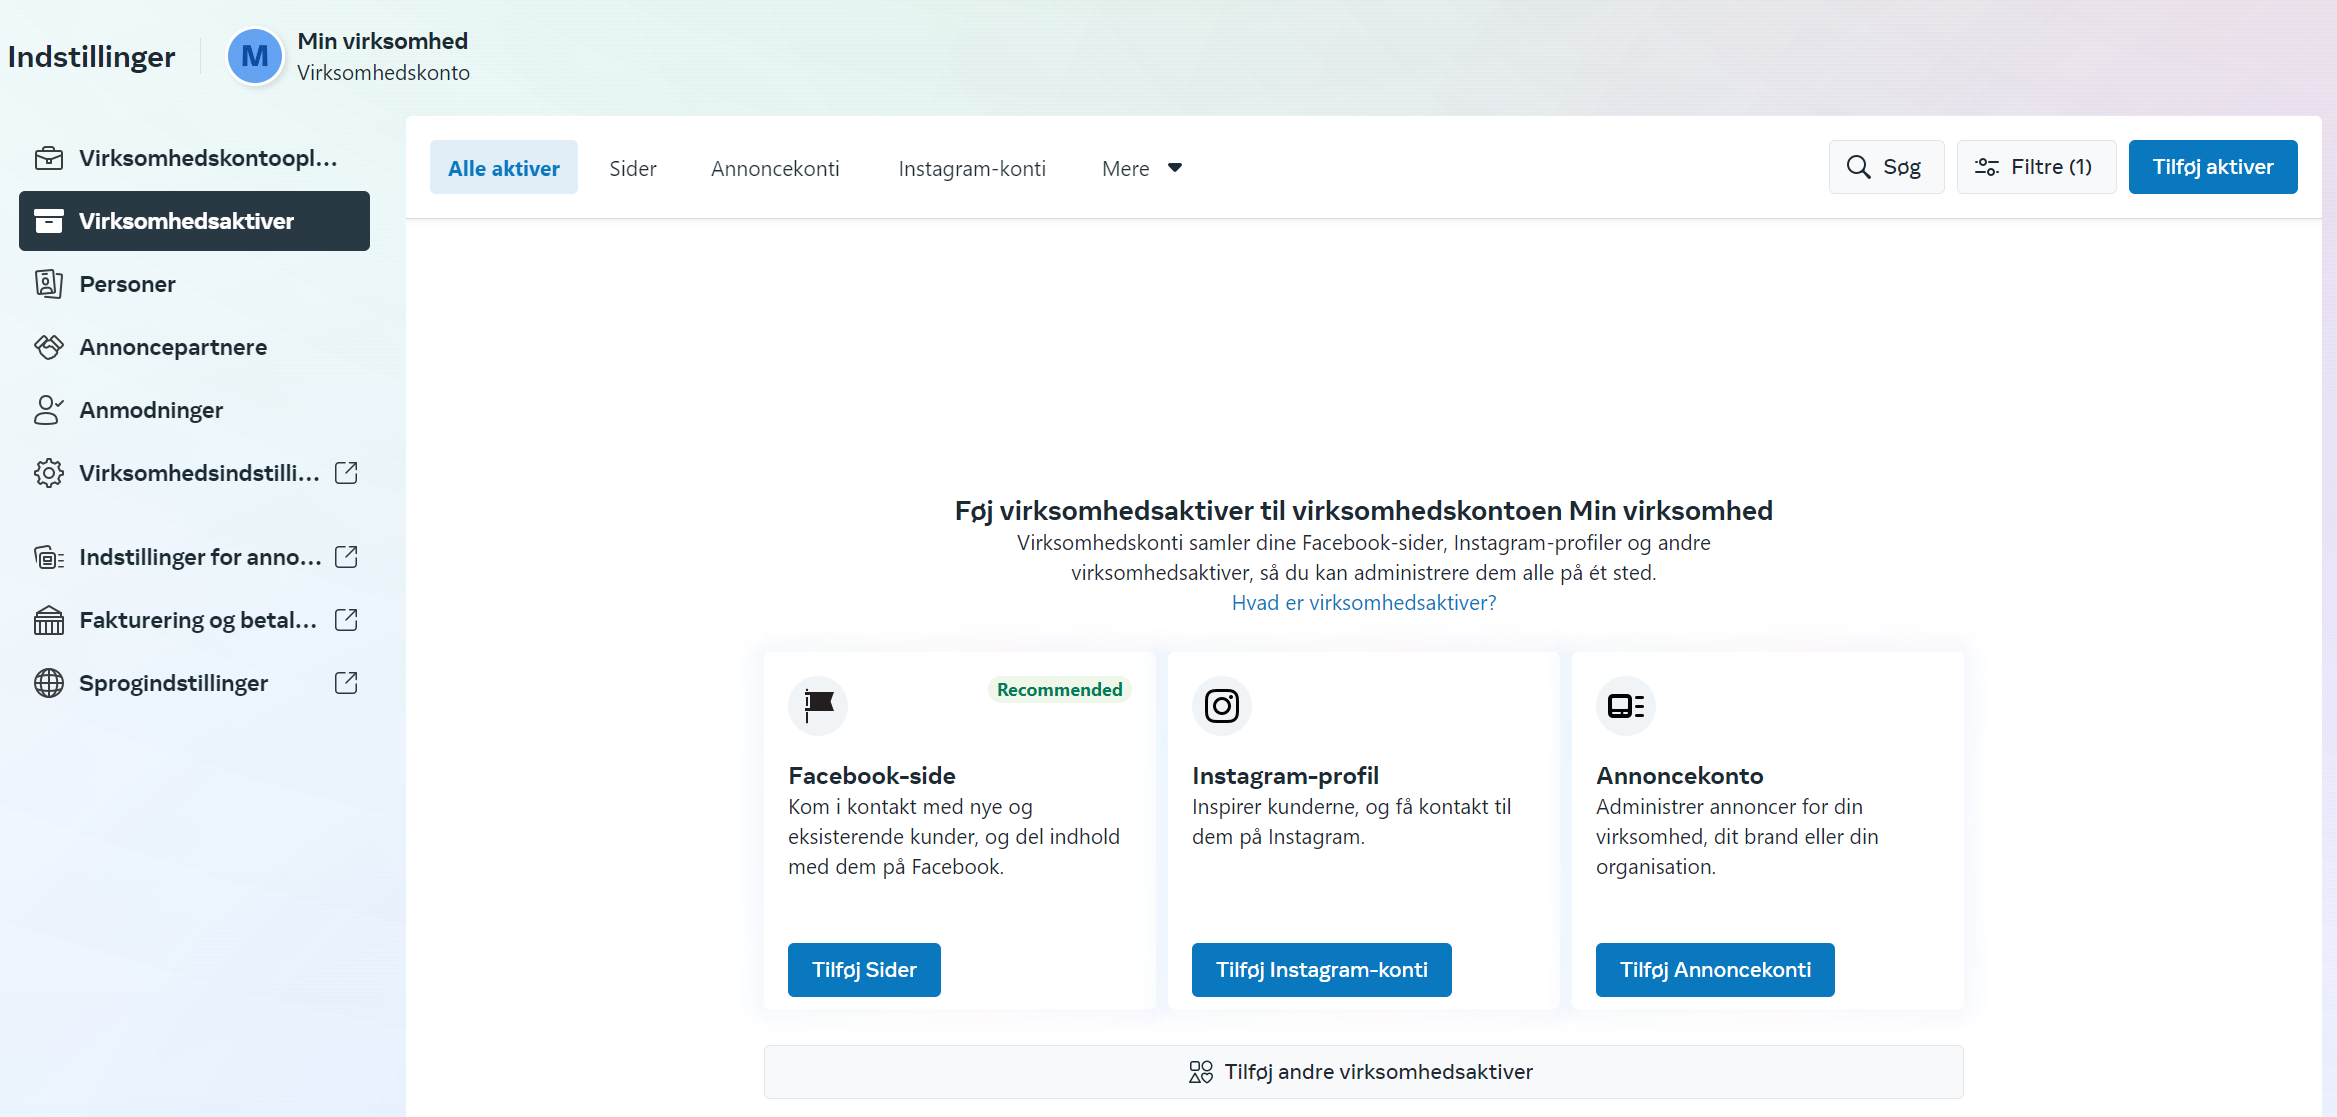This screenshot has width=2337, height=1117.
Task: Click the Virksomhedsindstillinger gear icon
Action: (x=49, y=473)
